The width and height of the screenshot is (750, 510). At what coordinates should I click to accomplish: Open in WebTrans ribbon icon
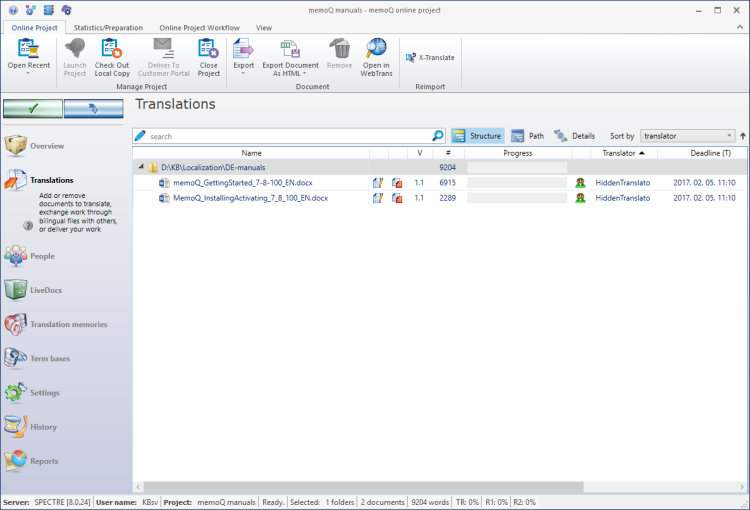click(376, 48)
